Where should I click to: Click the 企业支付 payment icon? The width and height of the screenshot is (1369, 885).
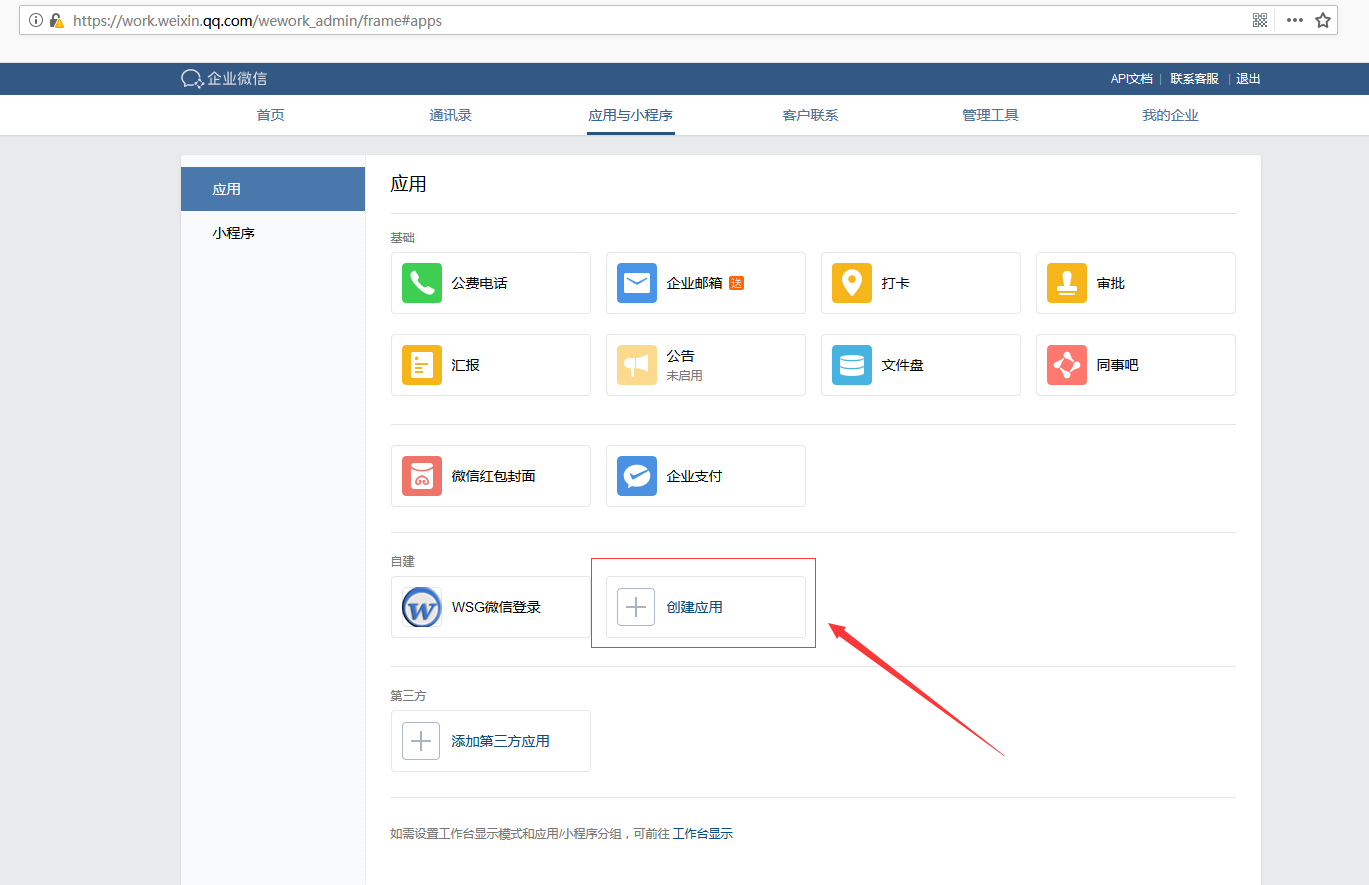(637, 476)
